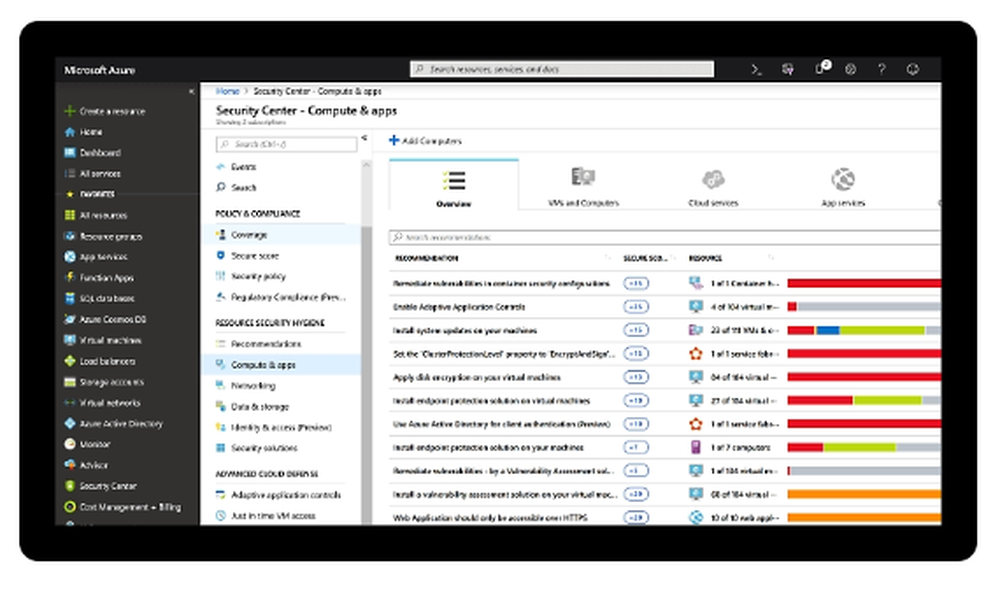Collapse the left navigation sidebar

pyautogui.click(x=191, y=92)
